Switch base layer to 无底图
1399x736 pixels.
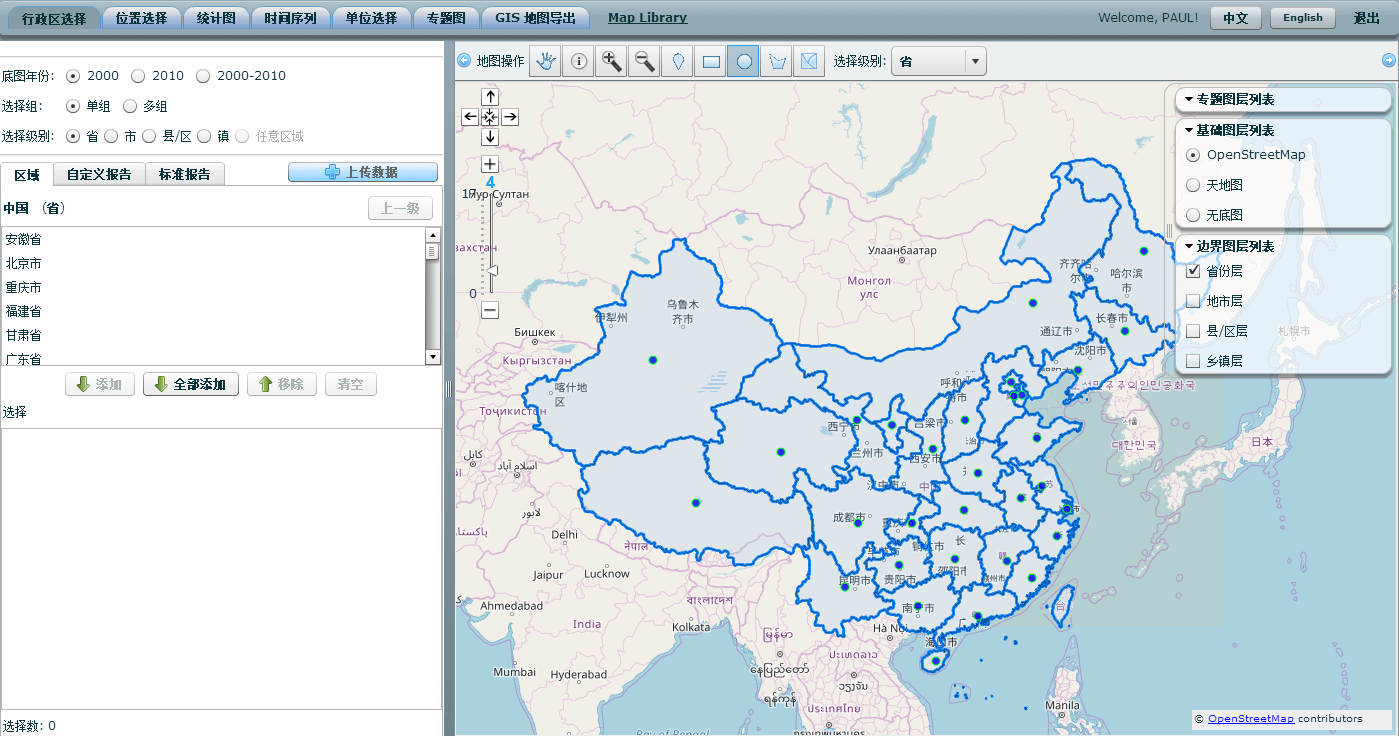click(x=1193, y=215)
